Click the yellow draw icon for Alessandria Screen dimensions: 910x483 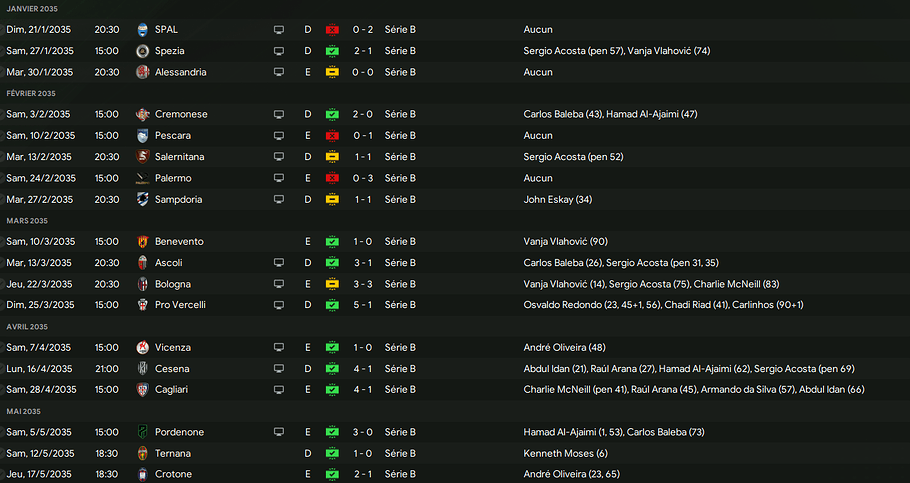click(332, 72)
